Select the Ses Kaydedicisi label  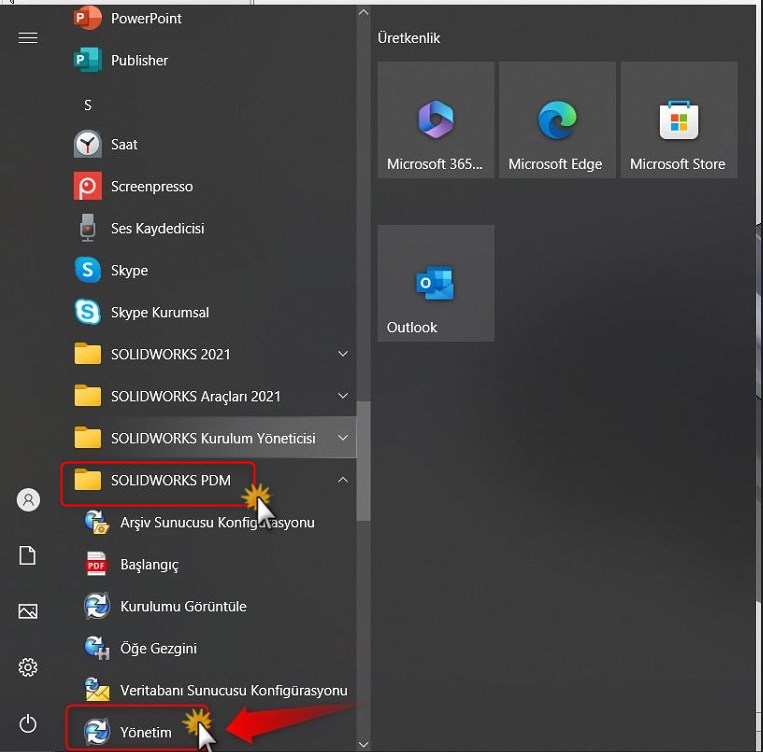(158, 228)
